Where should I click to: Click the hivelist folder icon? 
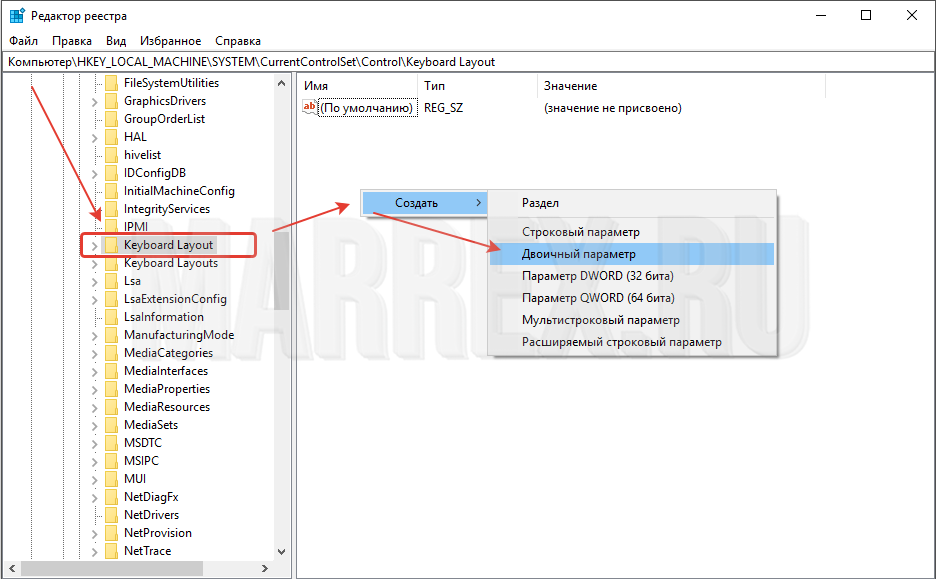111,155
